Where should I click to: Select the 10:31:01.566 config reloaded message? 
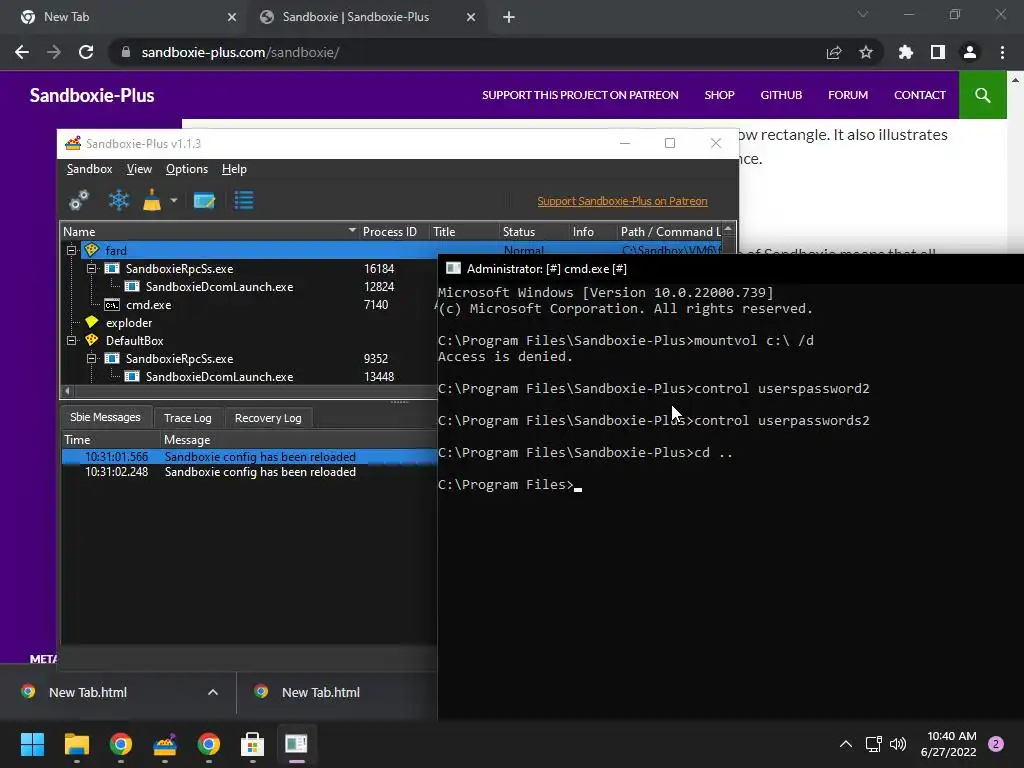tap(249, 456)
